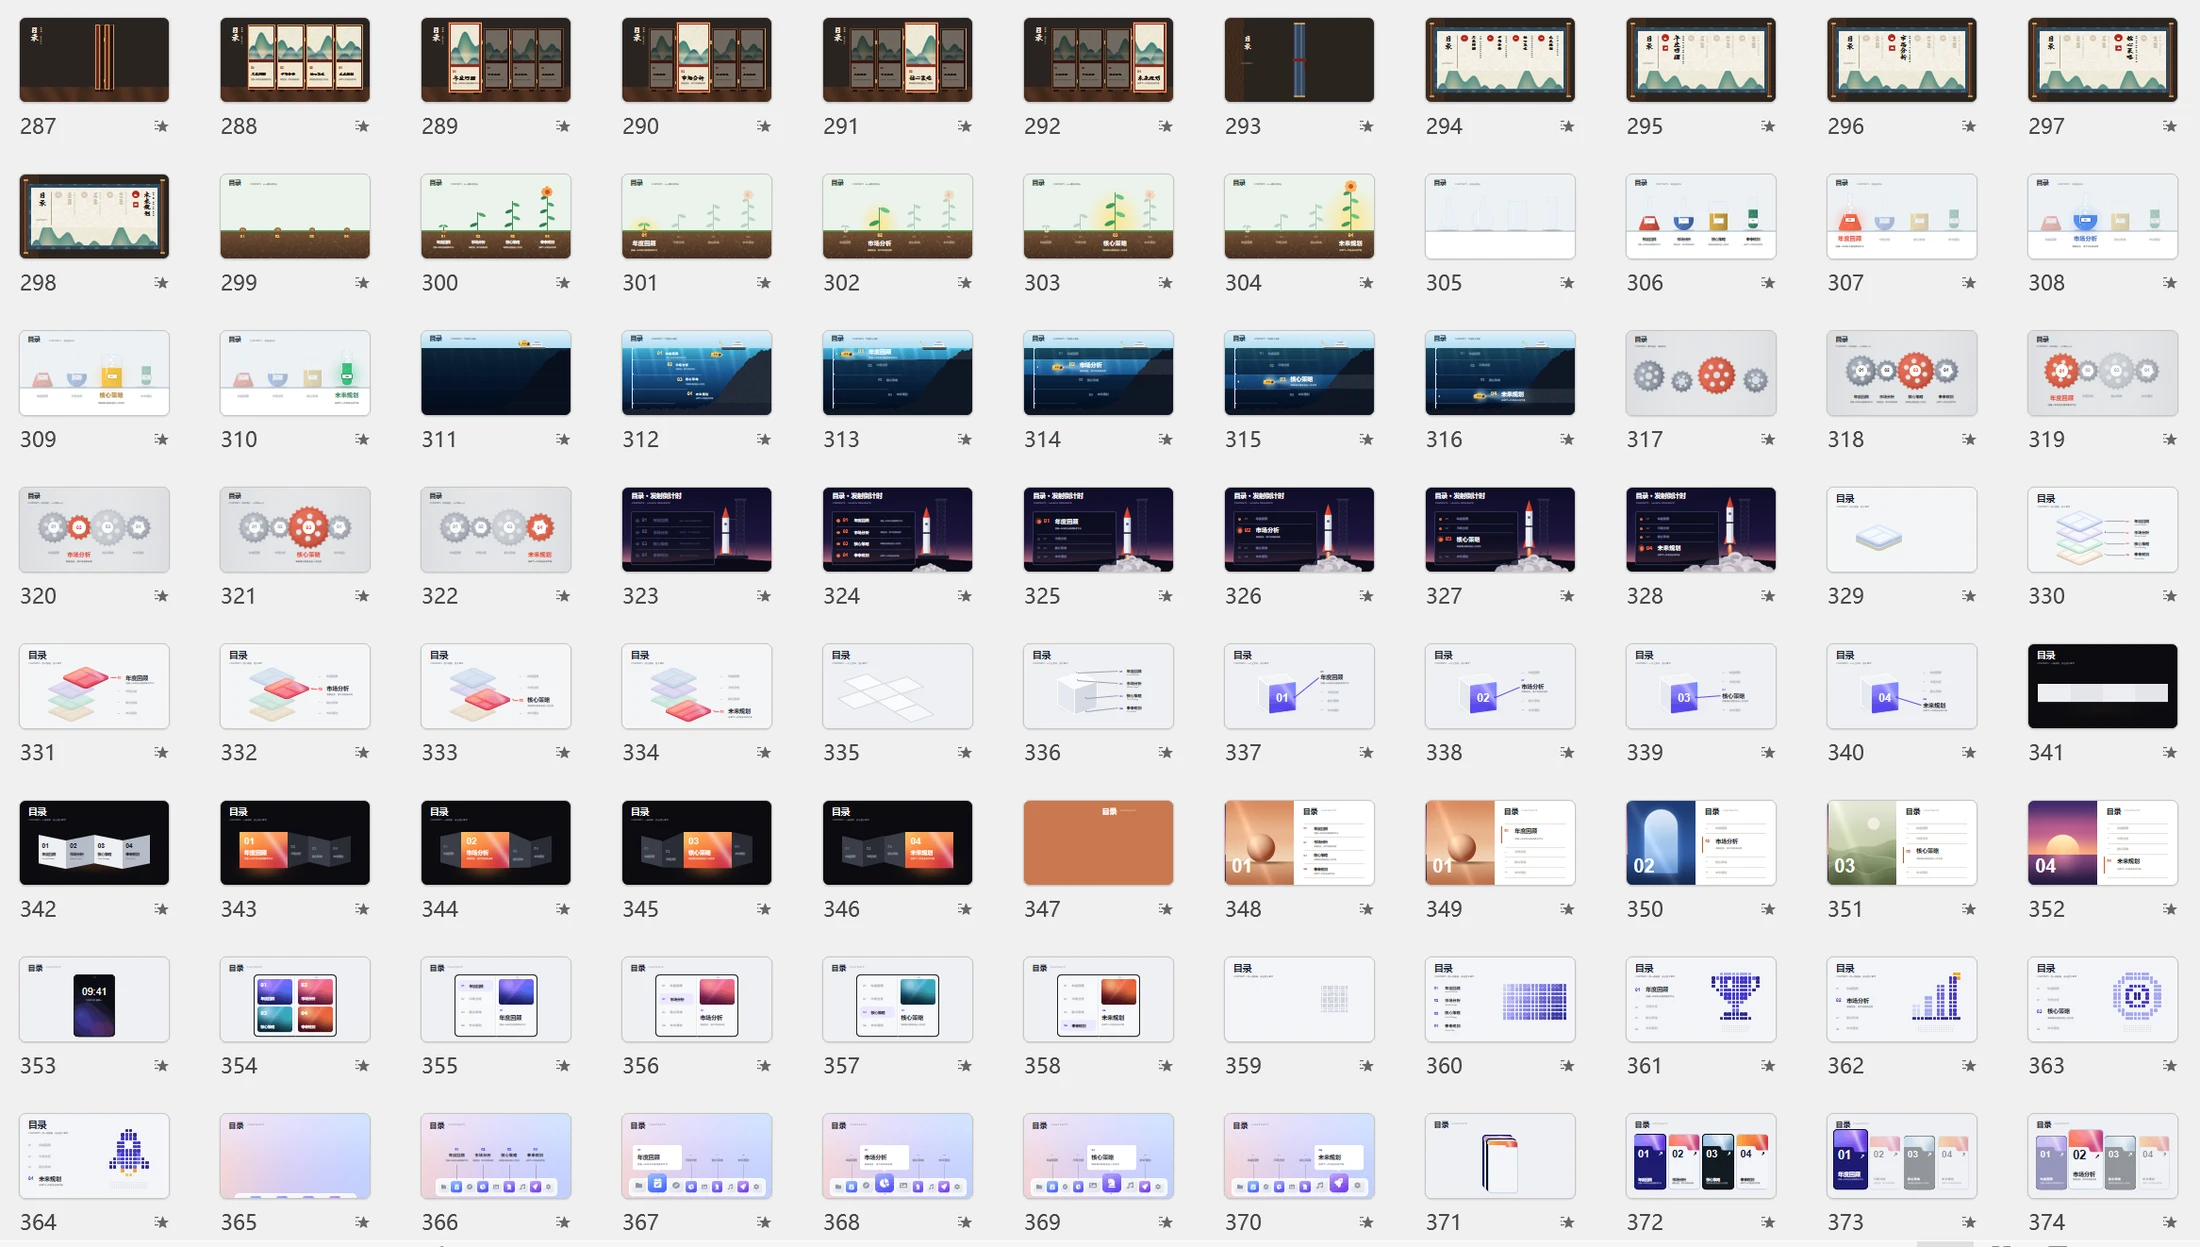Click the star icon under slide 365
2200x1247 pixels.
[362, 1222]
